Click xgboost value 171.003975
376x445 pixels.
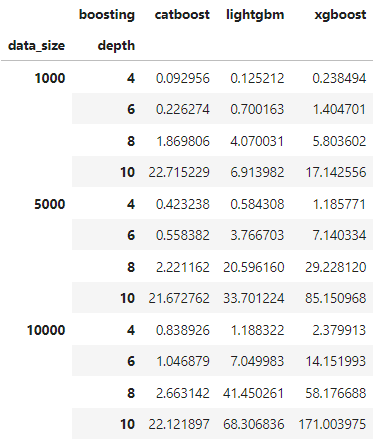tap(332, 424)
